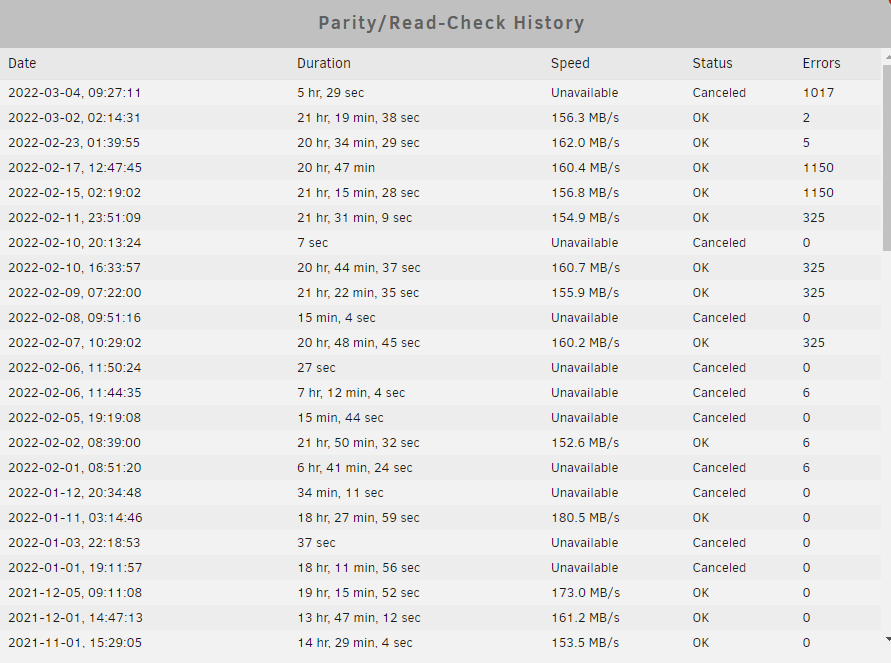Select the 2021-12-05, 09:11:08 row
The width and height of the screenshot is (891, 663).
tap(440, 593)
